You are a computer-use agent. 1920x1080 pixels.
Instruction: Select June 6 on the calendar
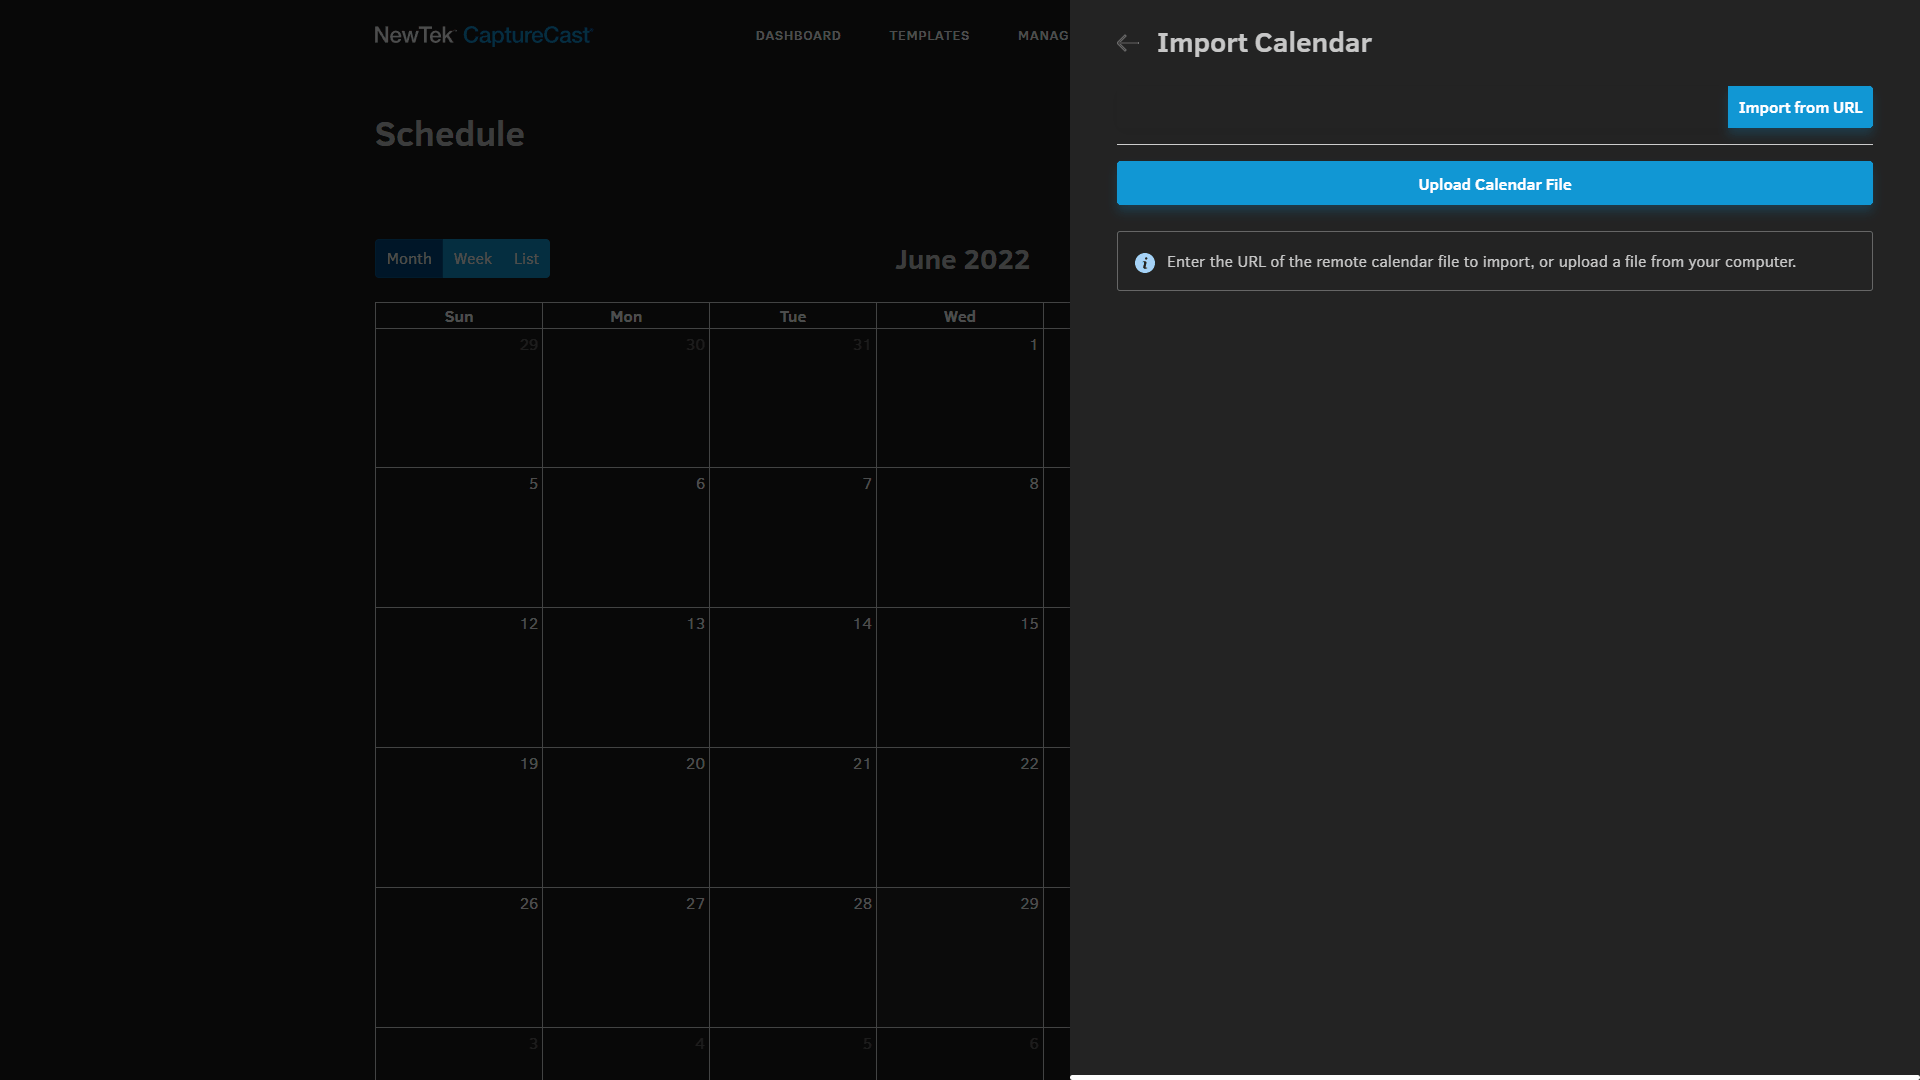626,537
